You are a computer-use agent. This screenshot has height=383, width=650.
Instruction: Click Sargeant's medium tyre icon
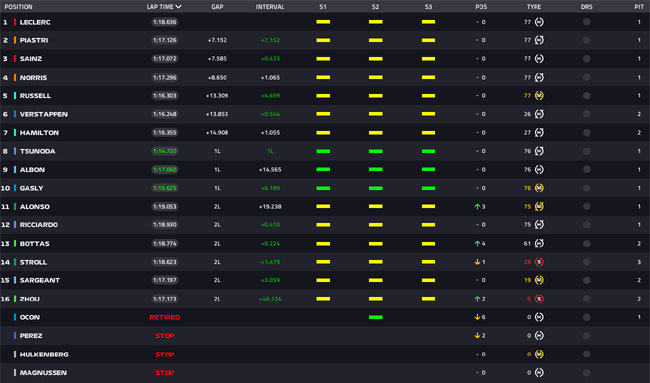click(x=539, y=280)
